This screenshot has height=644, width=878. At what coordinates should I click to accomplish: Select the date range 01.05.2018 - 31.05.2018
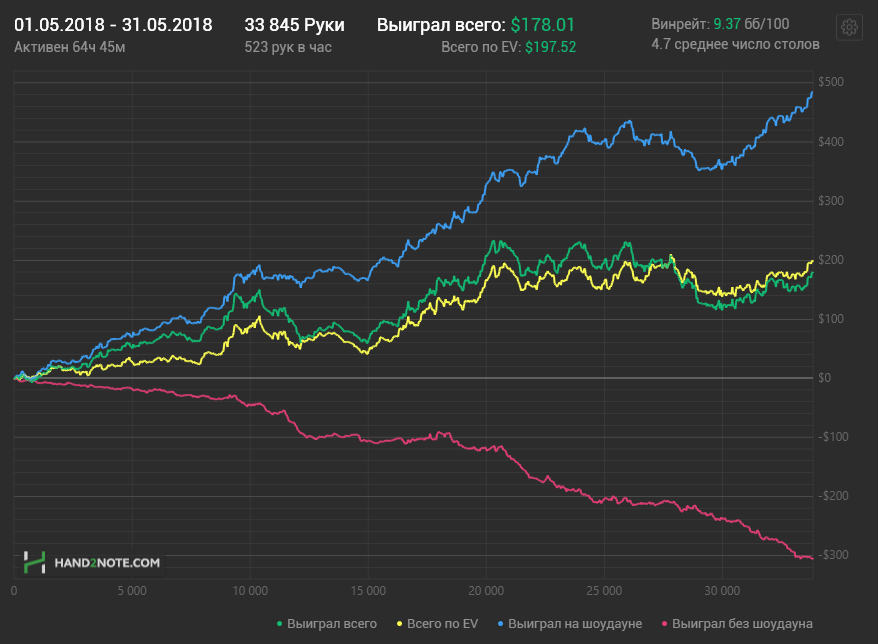(113, 25)
